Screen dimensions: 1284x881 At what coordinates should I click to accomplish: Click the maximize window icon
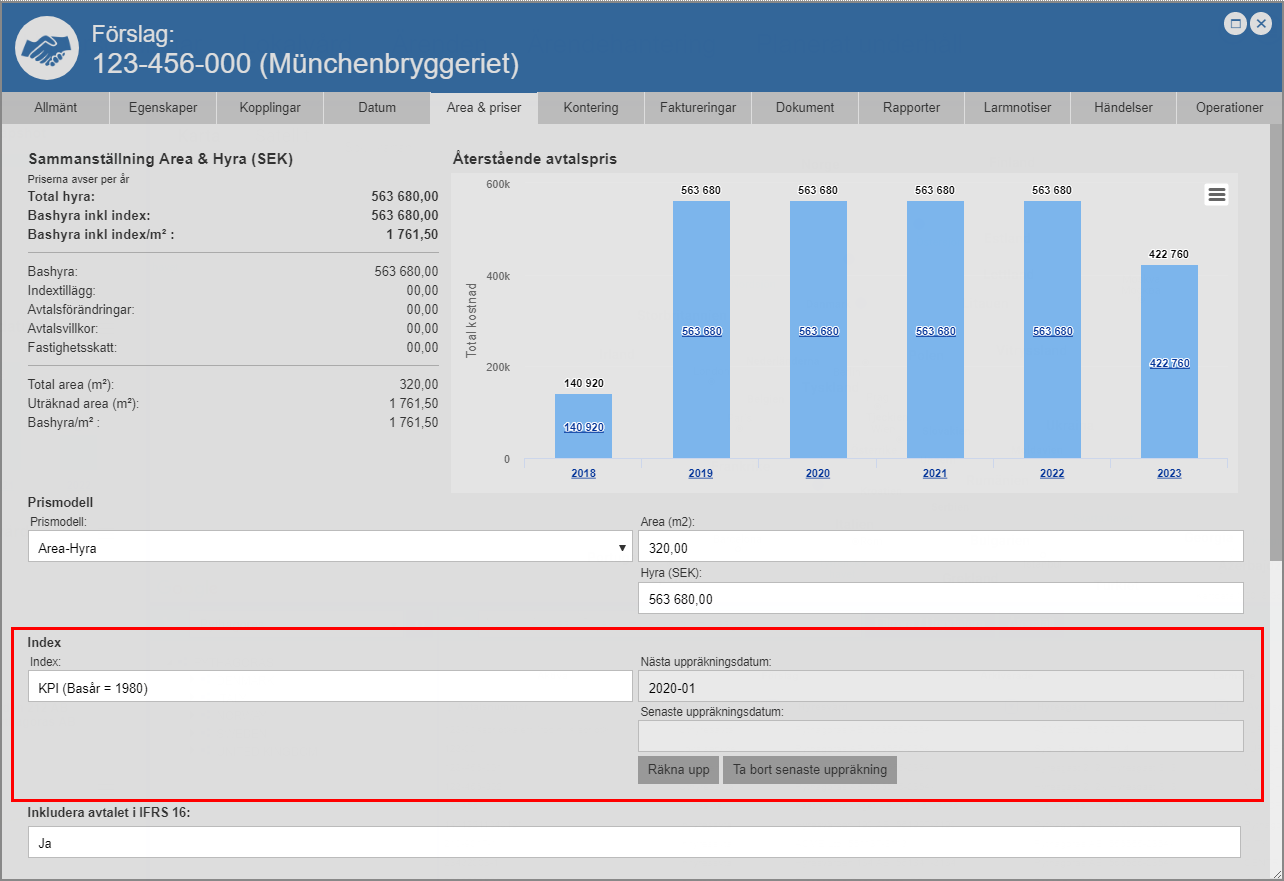pos(1235,23)
